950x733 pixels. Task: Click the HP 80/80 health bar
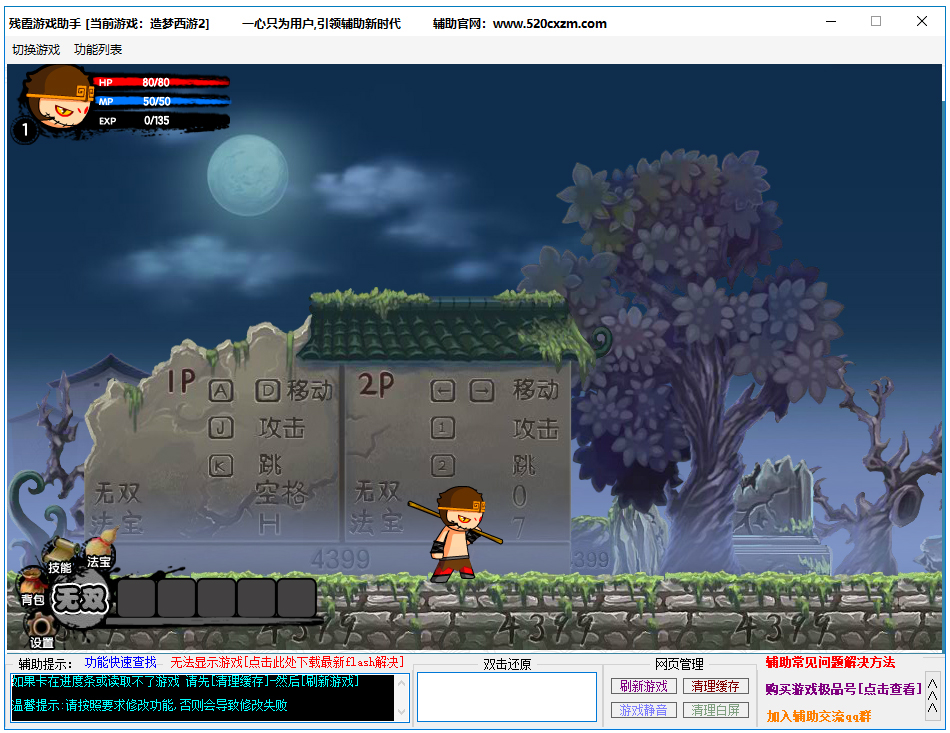pyautogui.click(x=161, y=82)
